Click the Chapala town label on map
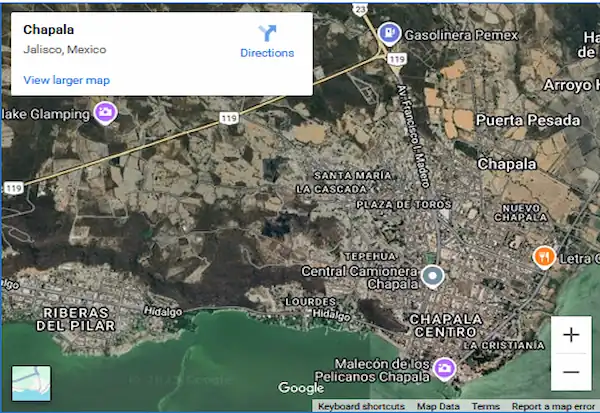Image resolution: width=600 pixels, height=413 pixels. coord(507,164)
